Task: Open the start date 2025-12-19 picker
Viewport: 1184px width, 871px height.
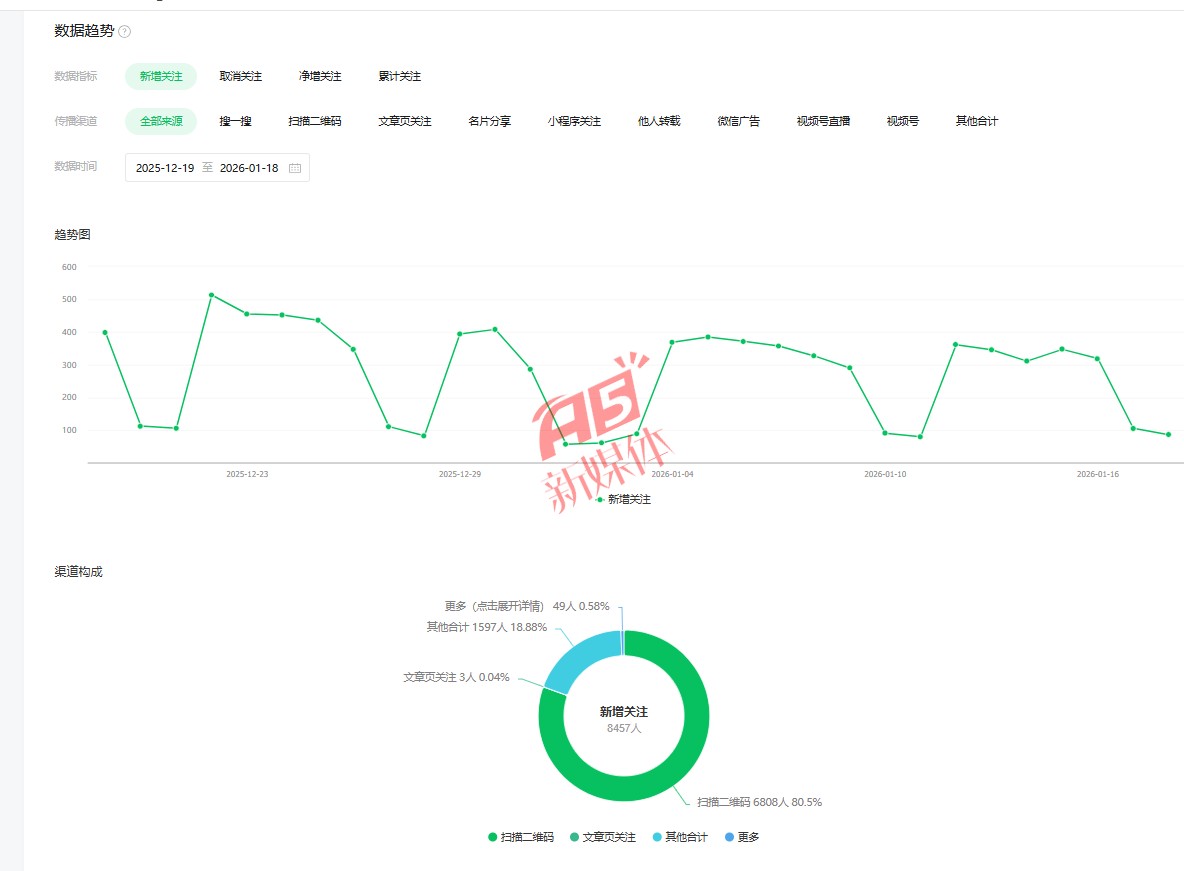Action: click(165, 168)
